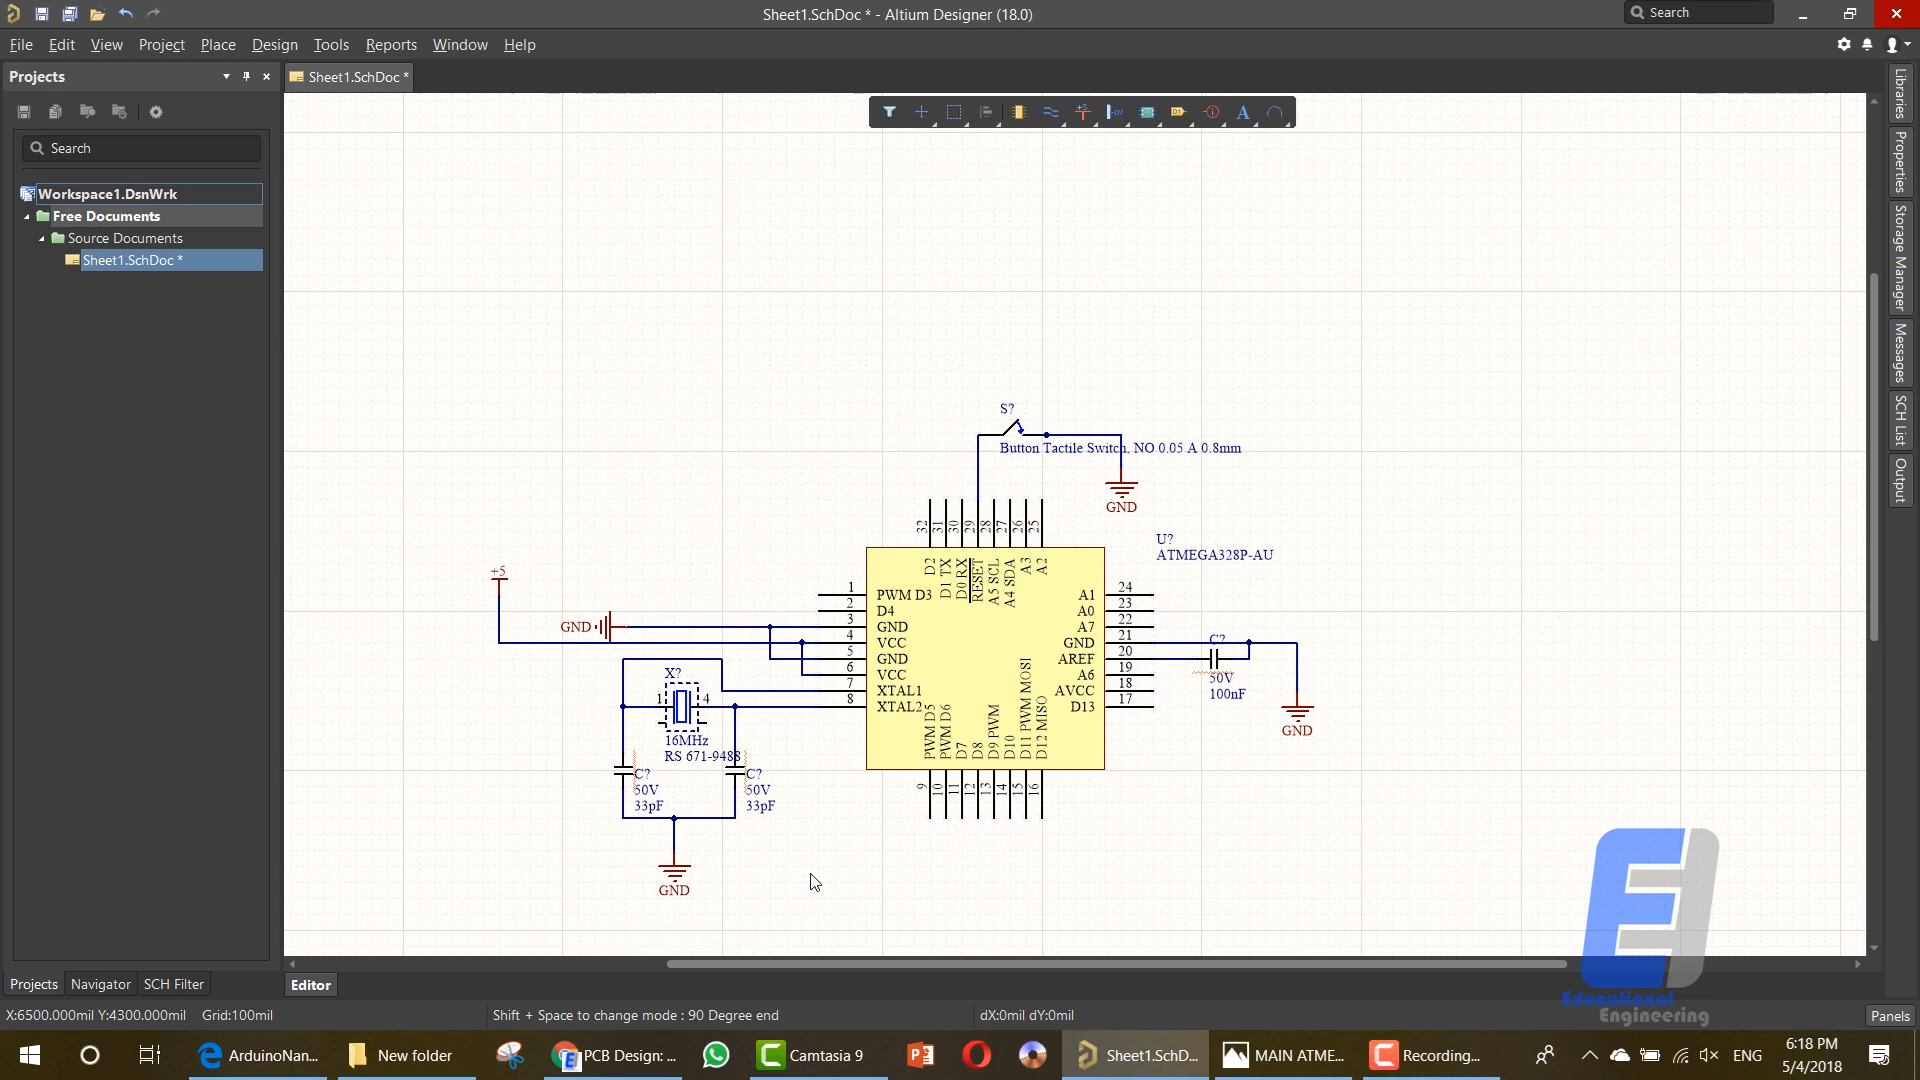Place a No ERC directive marker

pyautogui.click(x=1213, y=112)
